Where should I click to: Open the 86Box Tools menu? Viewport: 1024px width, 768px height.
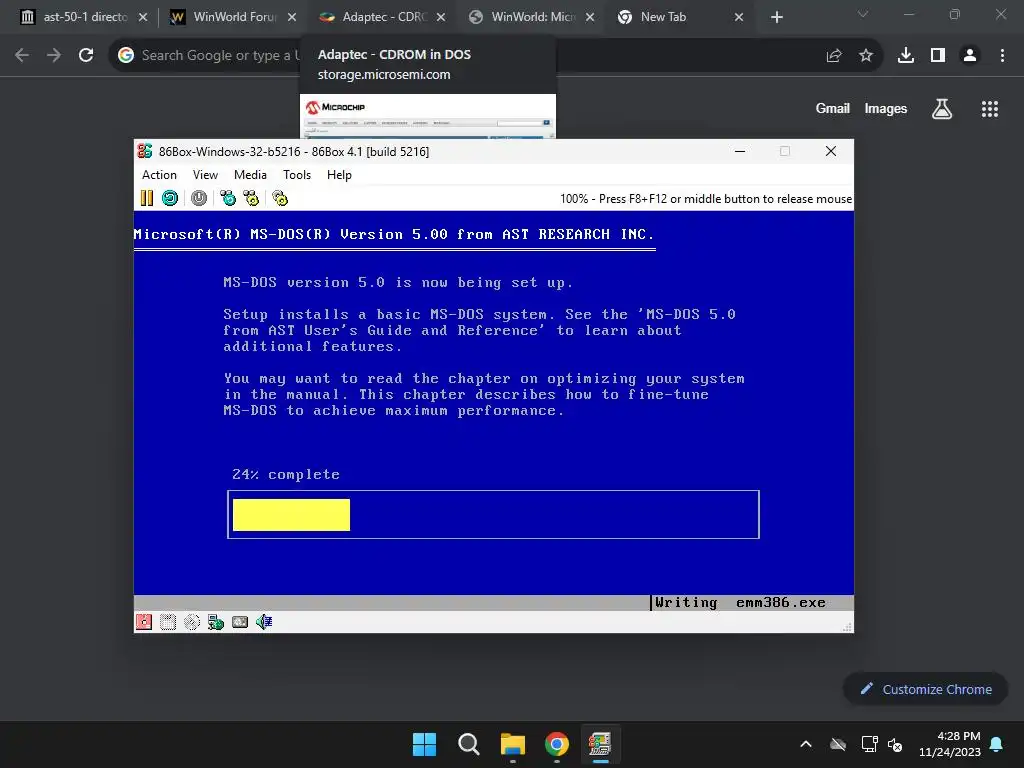pyautogui.click(x=296, y=175)
